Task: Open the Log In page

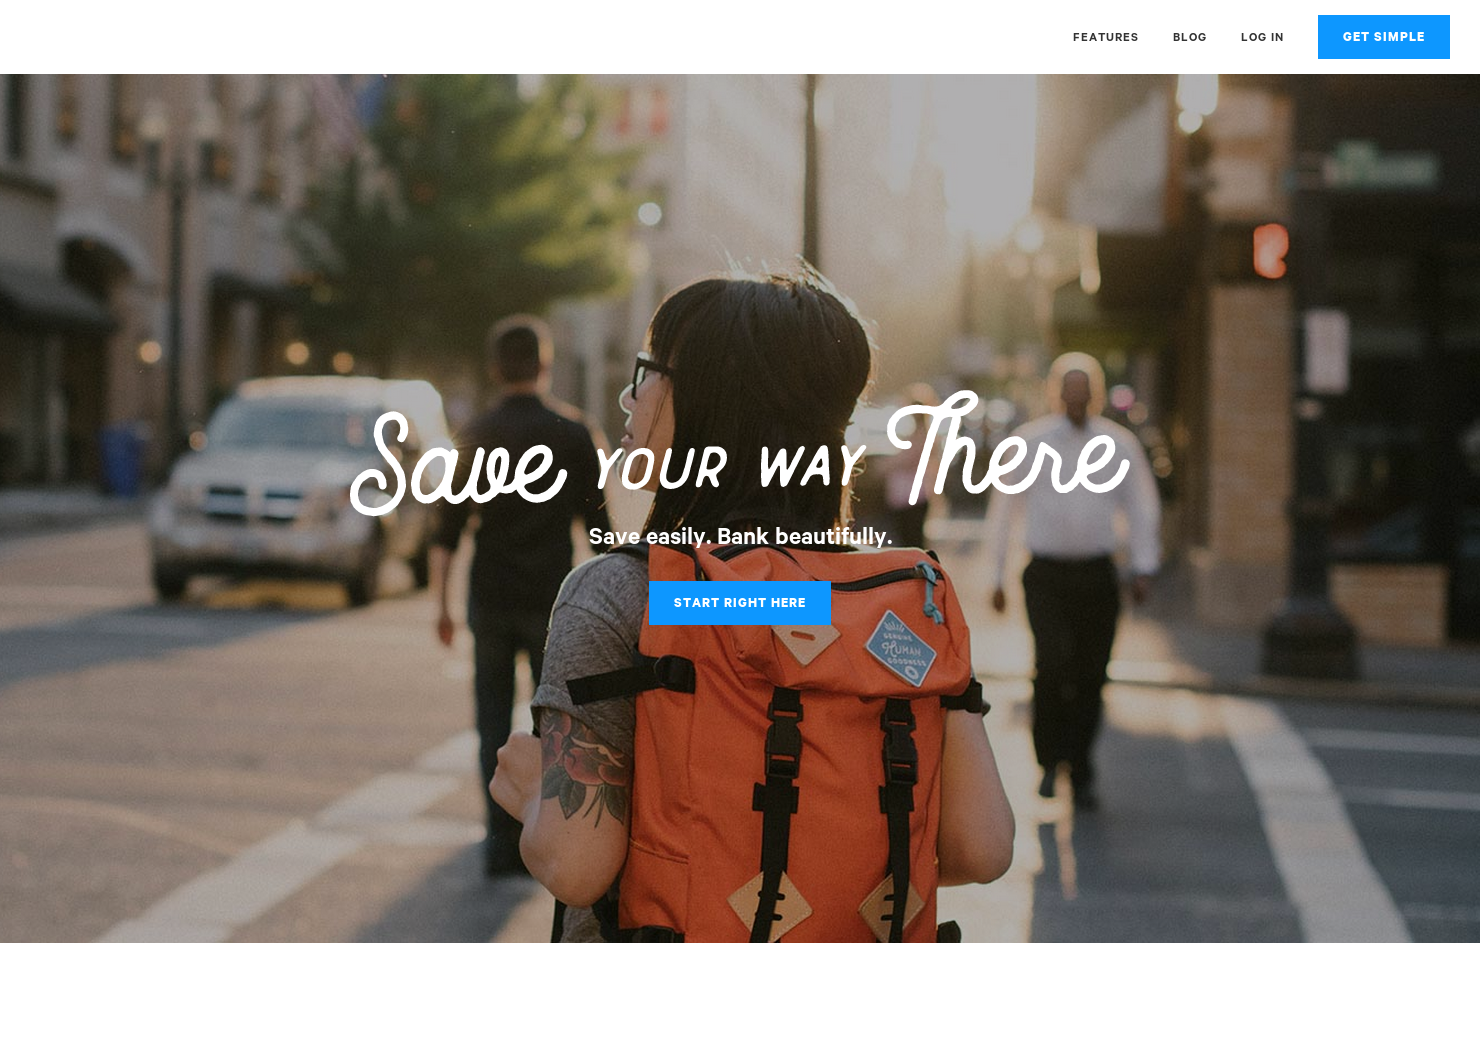Action: pyautogui.click(x=1262, y=37)
